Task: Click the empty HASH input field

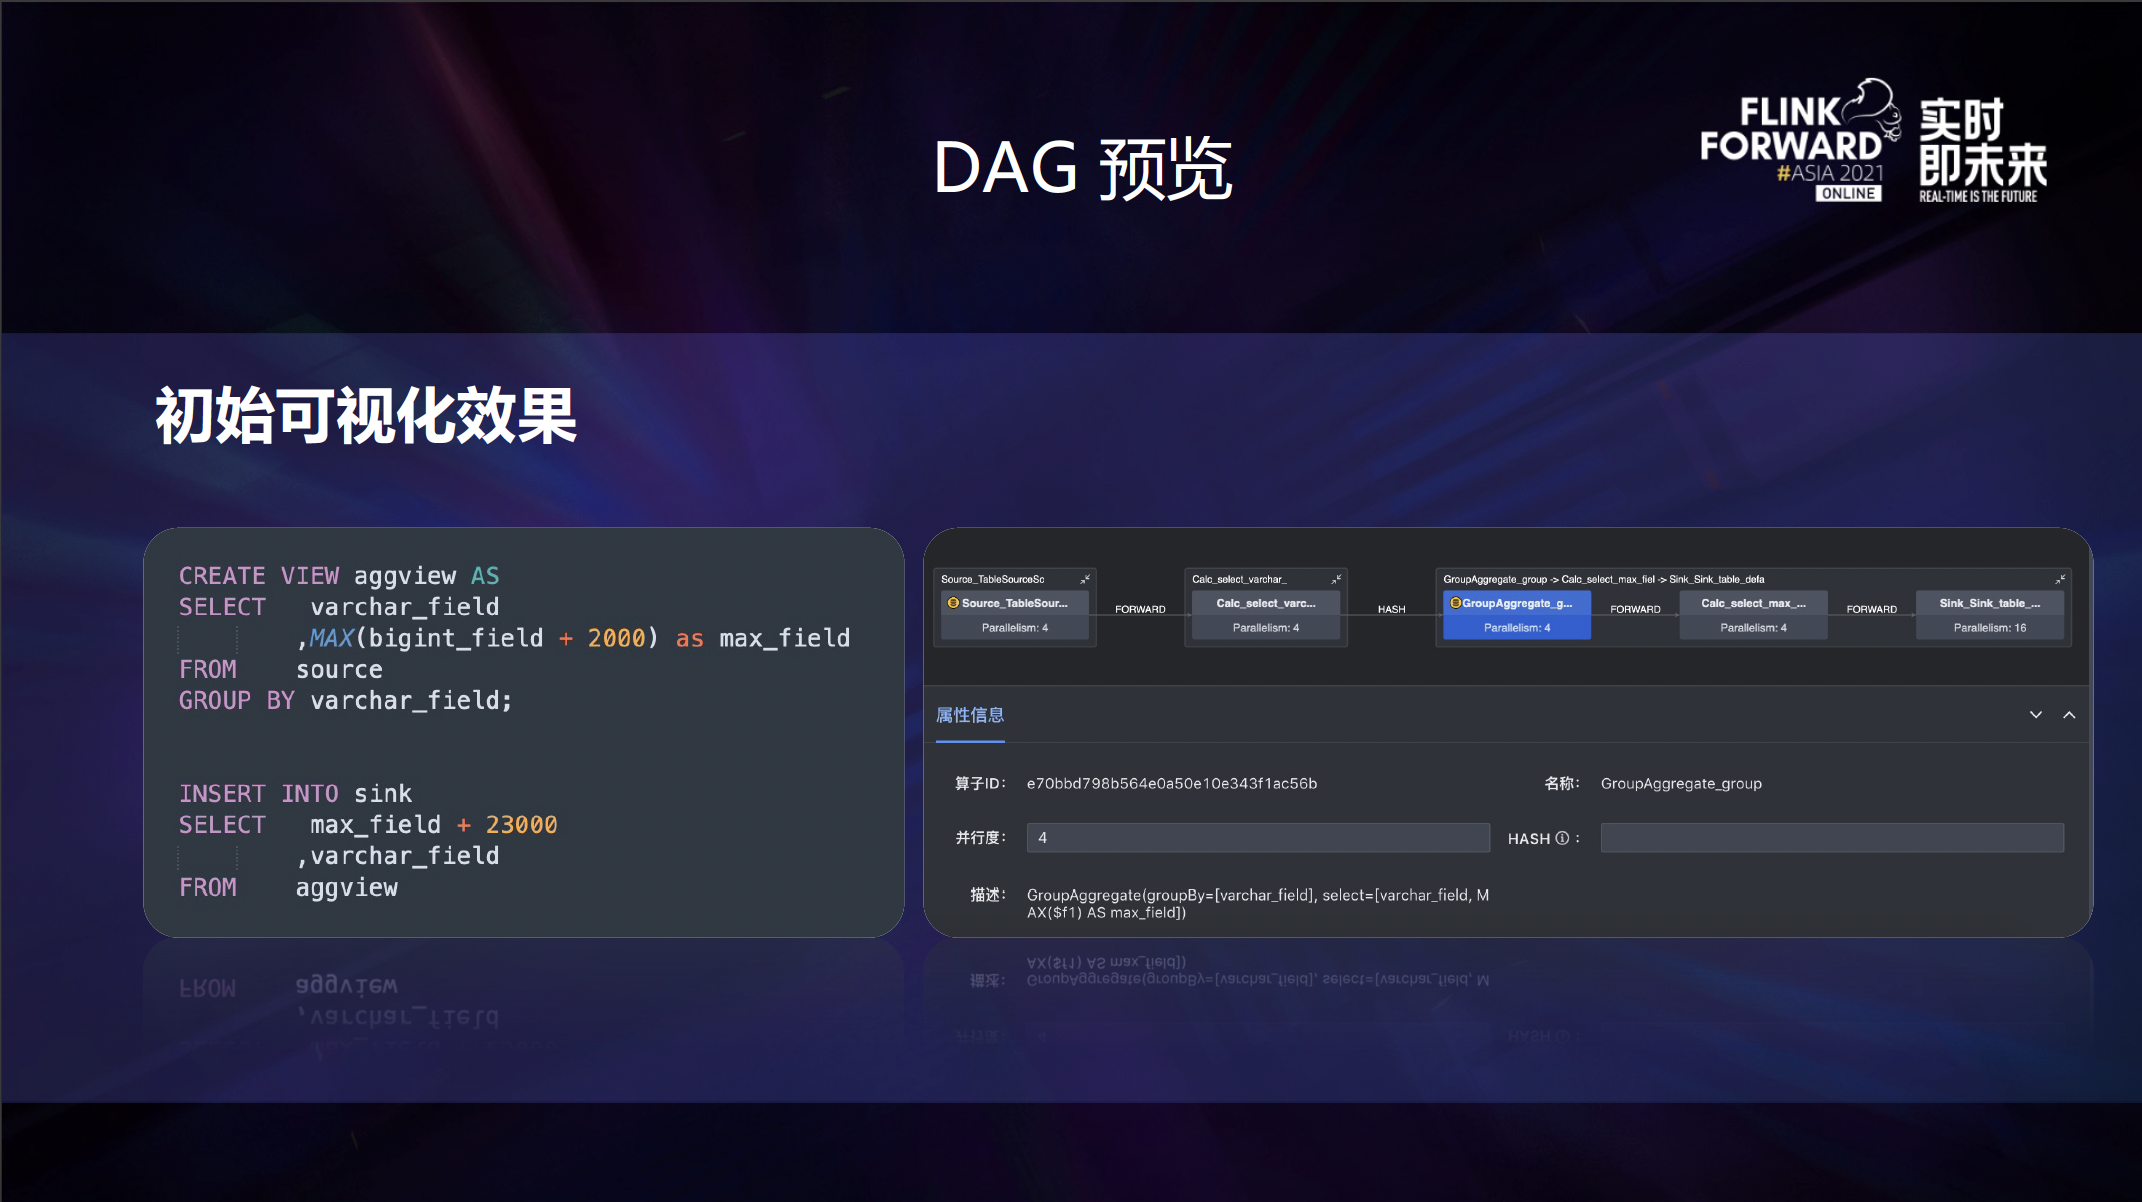Action: click(1832, 838)
